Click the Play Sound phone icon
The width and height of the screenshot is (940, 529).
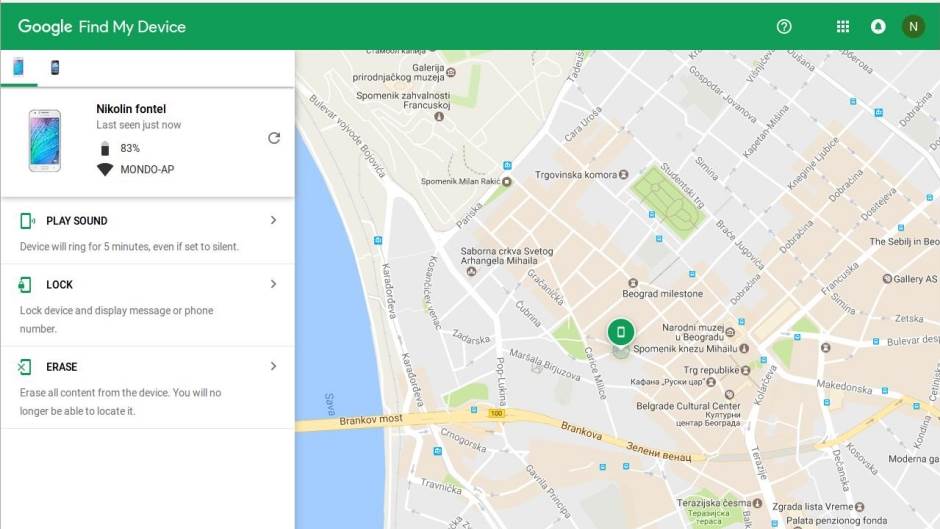tap(26, 221)
